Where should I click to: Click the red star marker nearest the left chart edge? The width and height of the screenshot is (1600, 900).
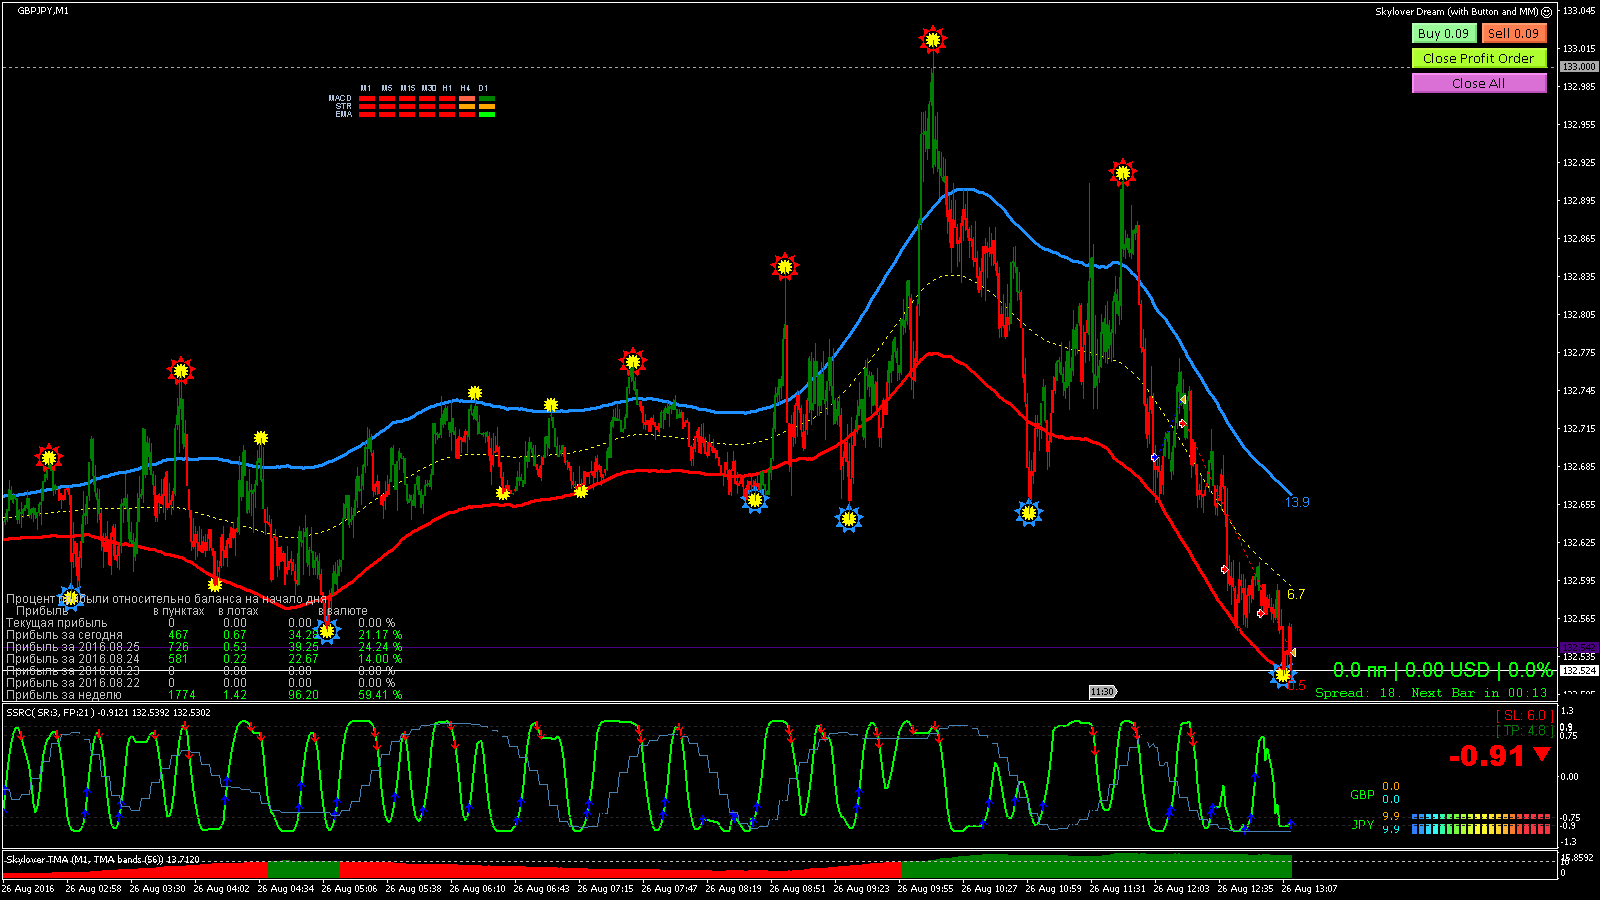pyautogui.click(x=48, y=458)
